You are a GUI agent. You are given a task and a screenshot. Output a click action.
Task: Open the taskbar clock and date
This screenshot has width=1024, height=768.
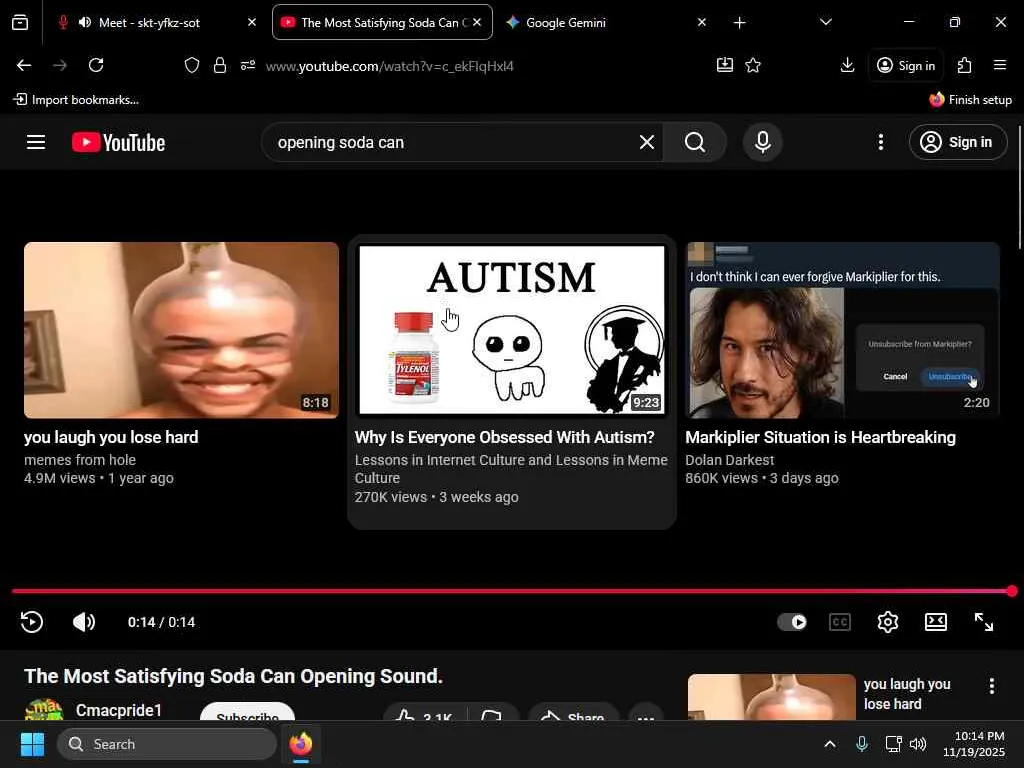click(974, 744)
